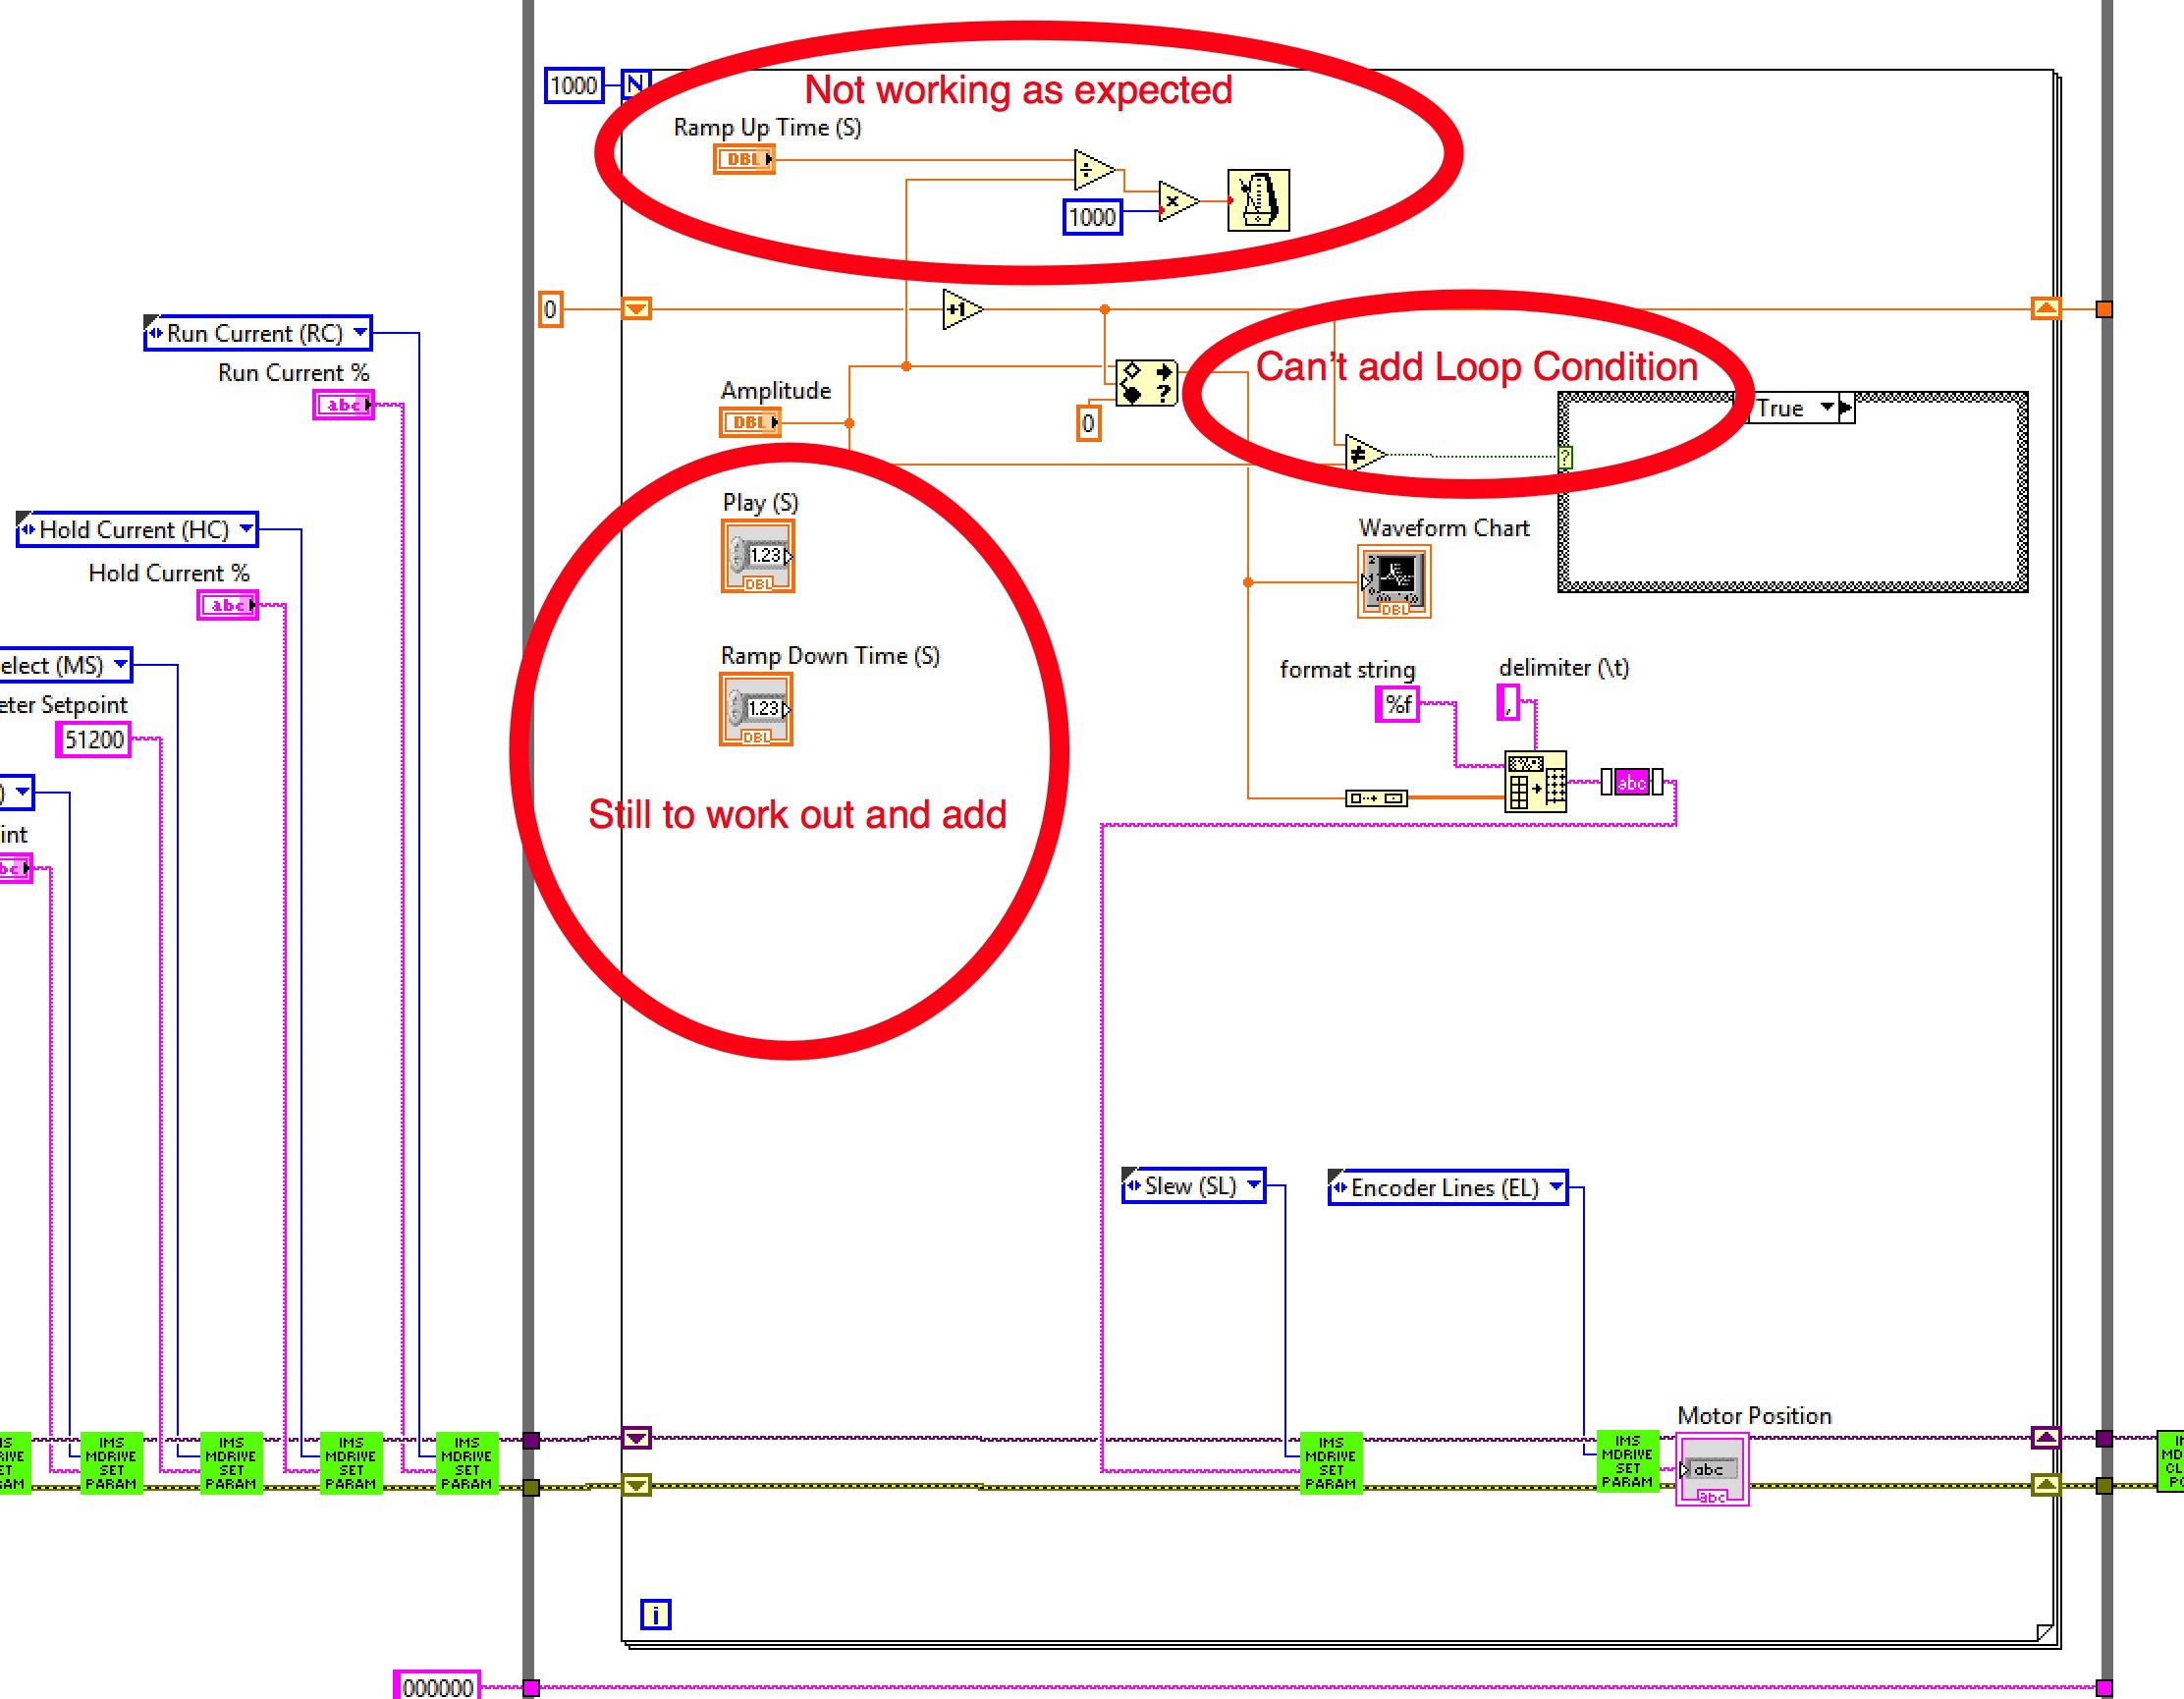This screenshot has width=2184, height=1699.
Task: Select the Divide function node
Action: (1093, 170)
